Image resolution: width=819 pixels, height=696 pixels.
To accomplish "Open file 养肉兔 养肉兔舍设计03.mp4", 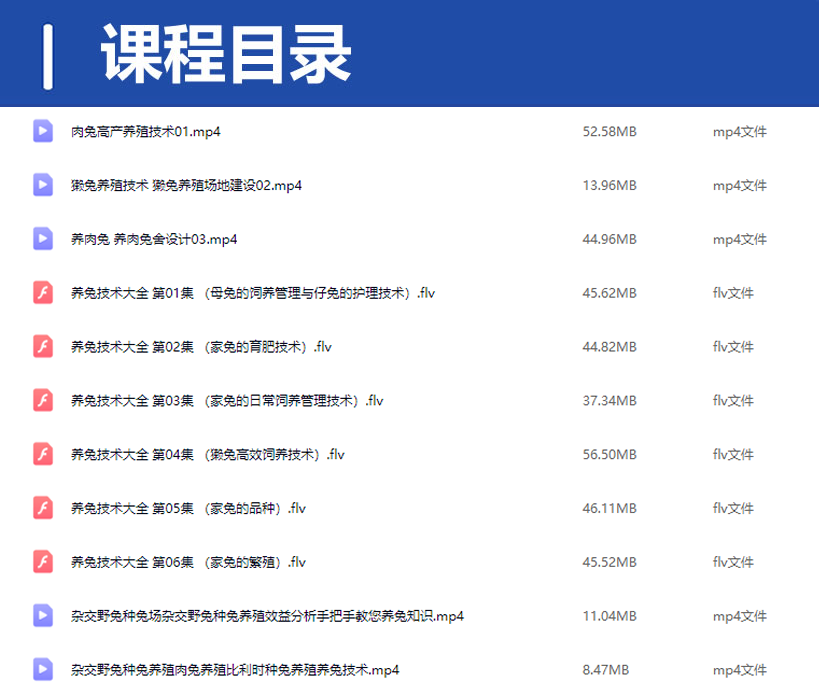I will click(154, 239).
